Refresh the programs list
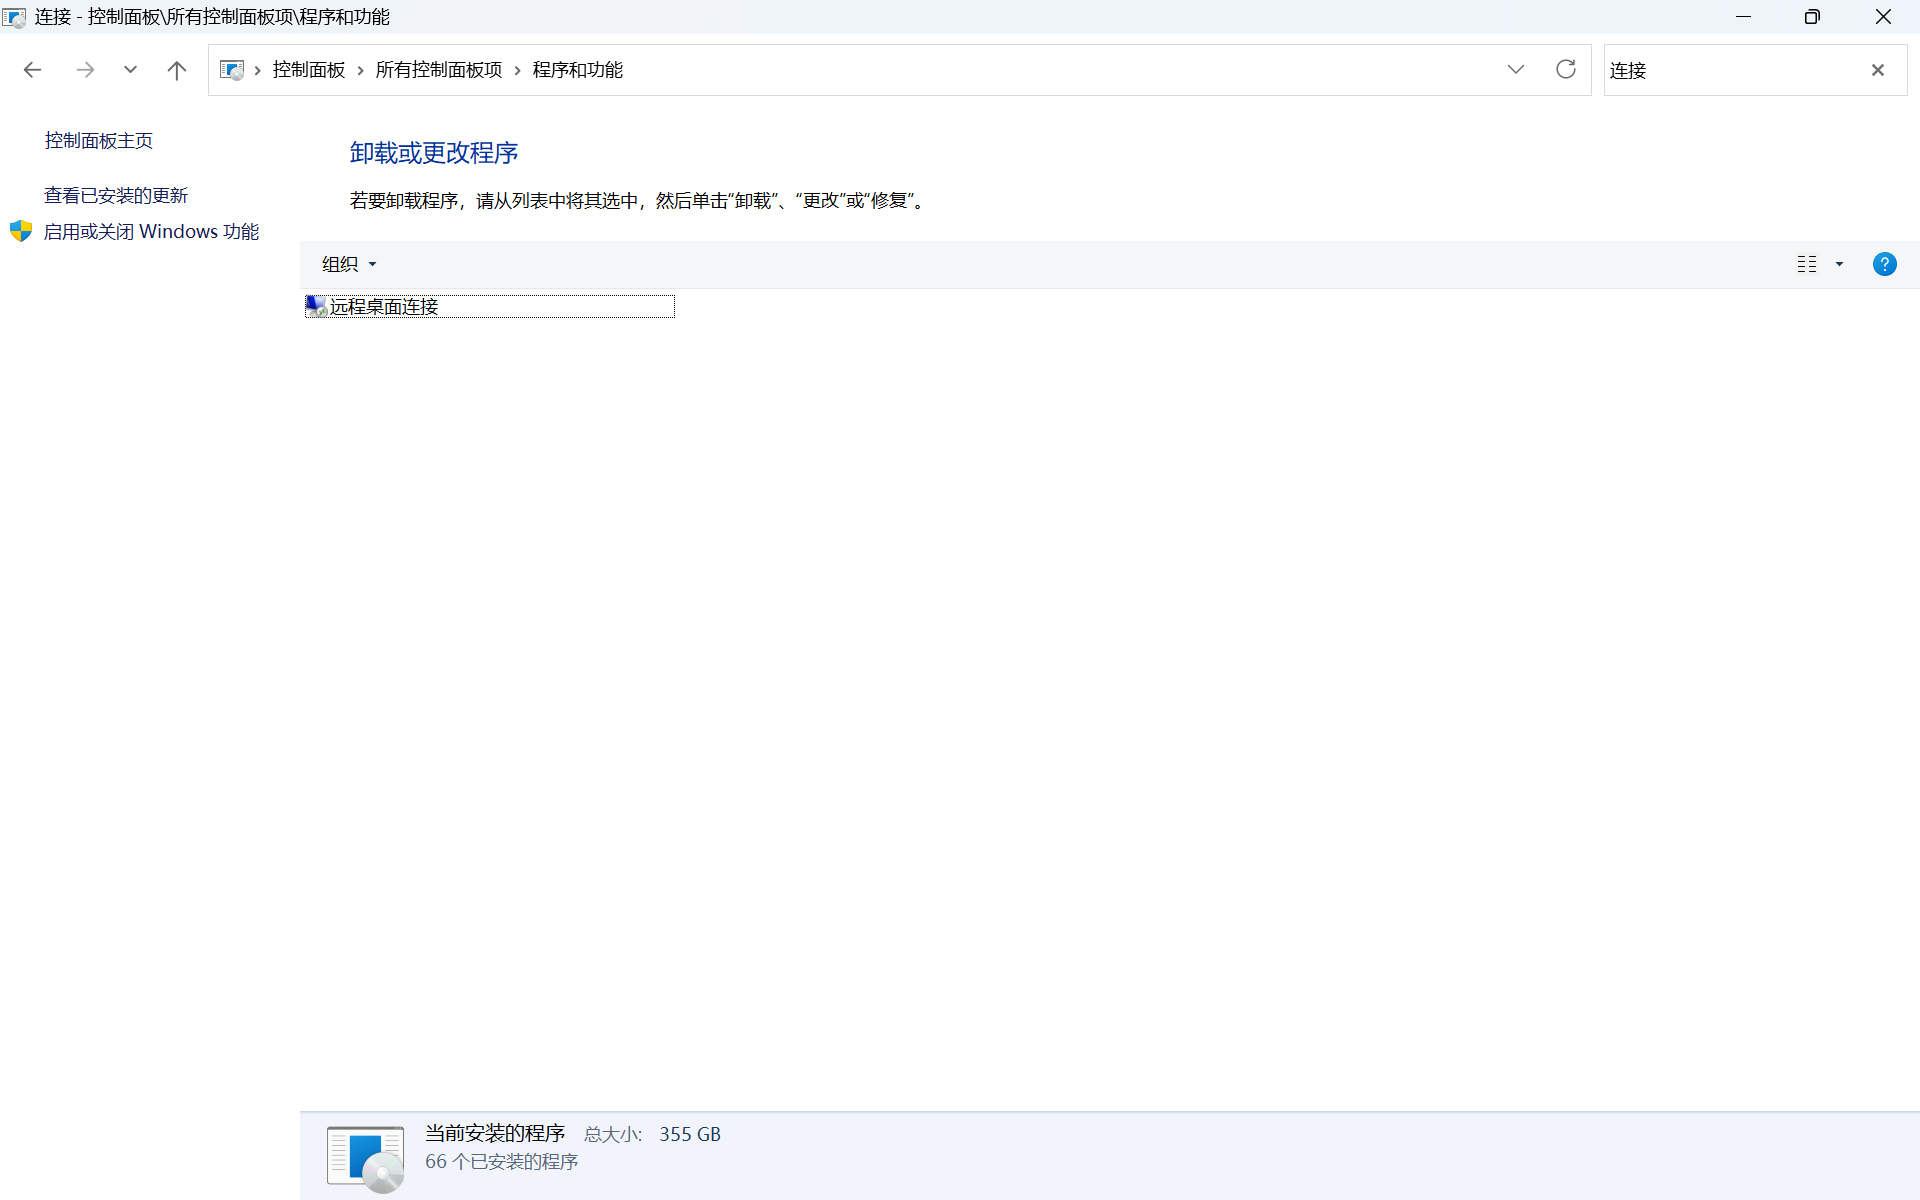Image resolution: width=1920 pixels, height=1200 pixels. [1566, 69]
